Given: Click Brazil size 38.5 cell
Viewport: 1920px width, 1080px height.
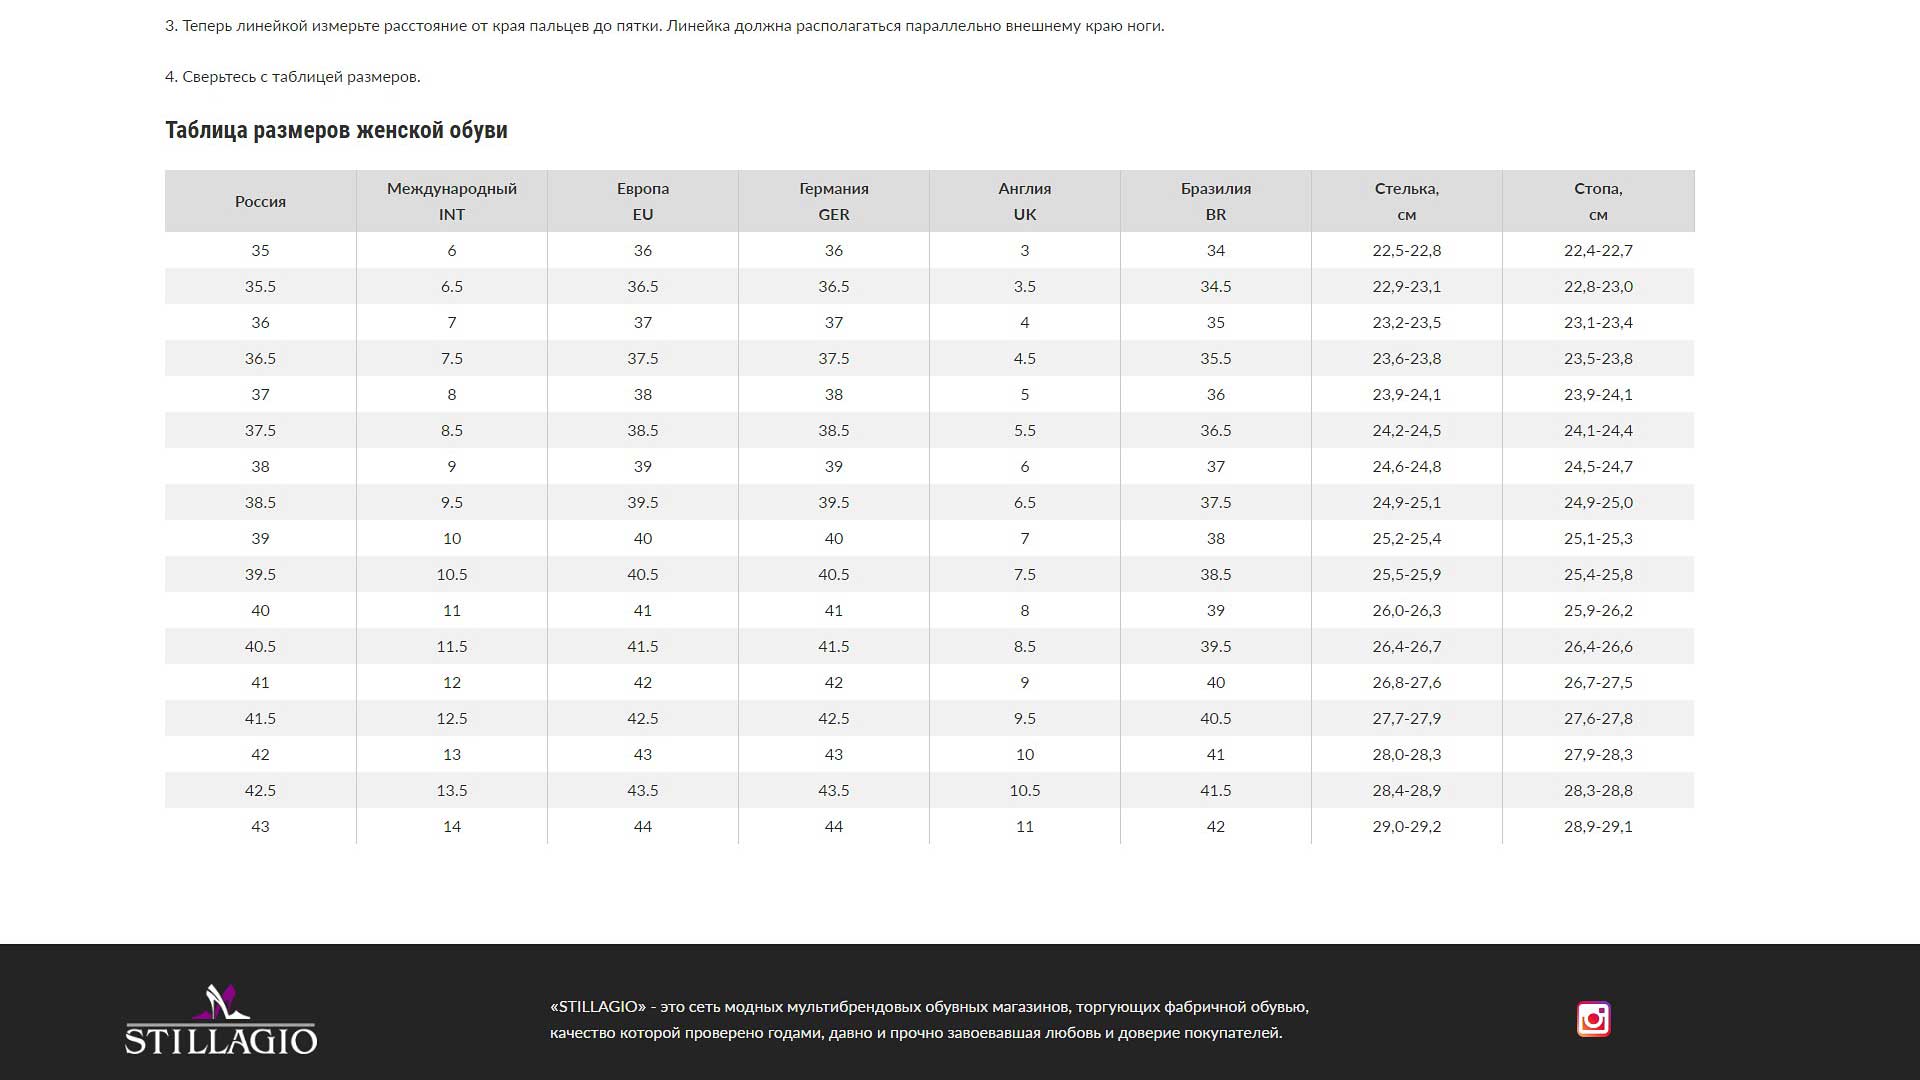Looking at the screenshot, I should (x=1215, y=574).
